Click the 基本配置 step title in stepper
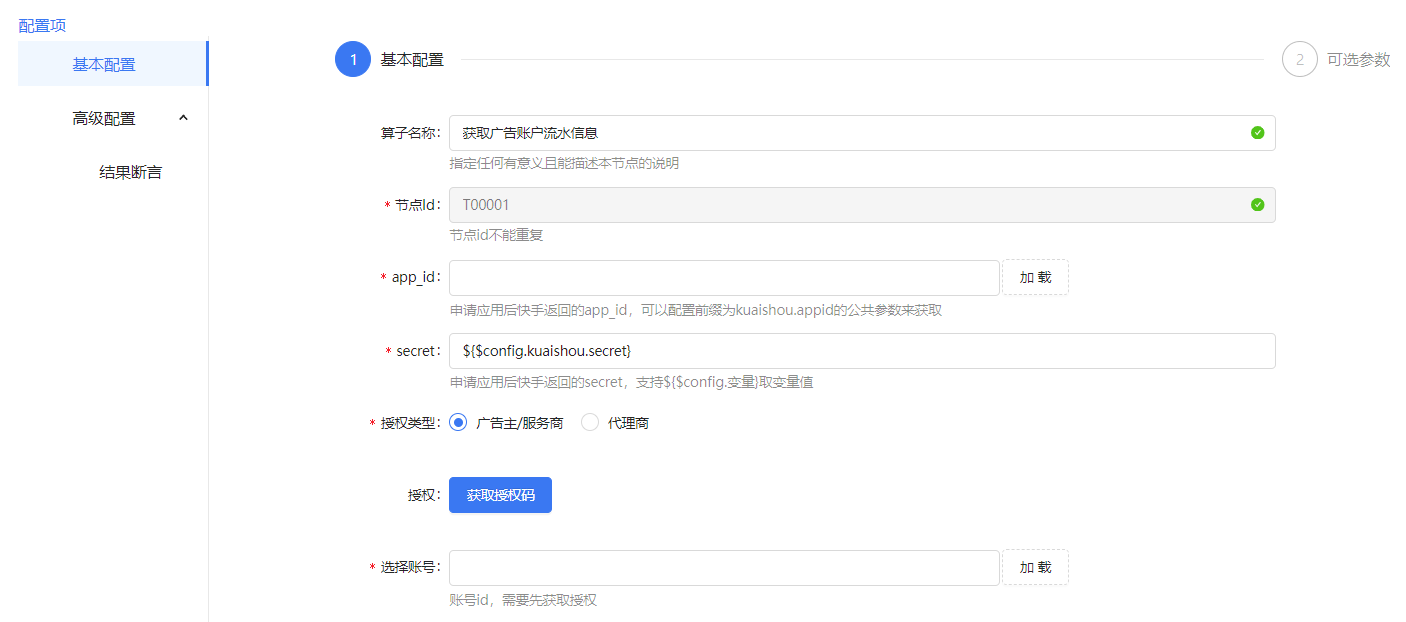This screenshot has height=622, width=1406. tap(412, 60)
